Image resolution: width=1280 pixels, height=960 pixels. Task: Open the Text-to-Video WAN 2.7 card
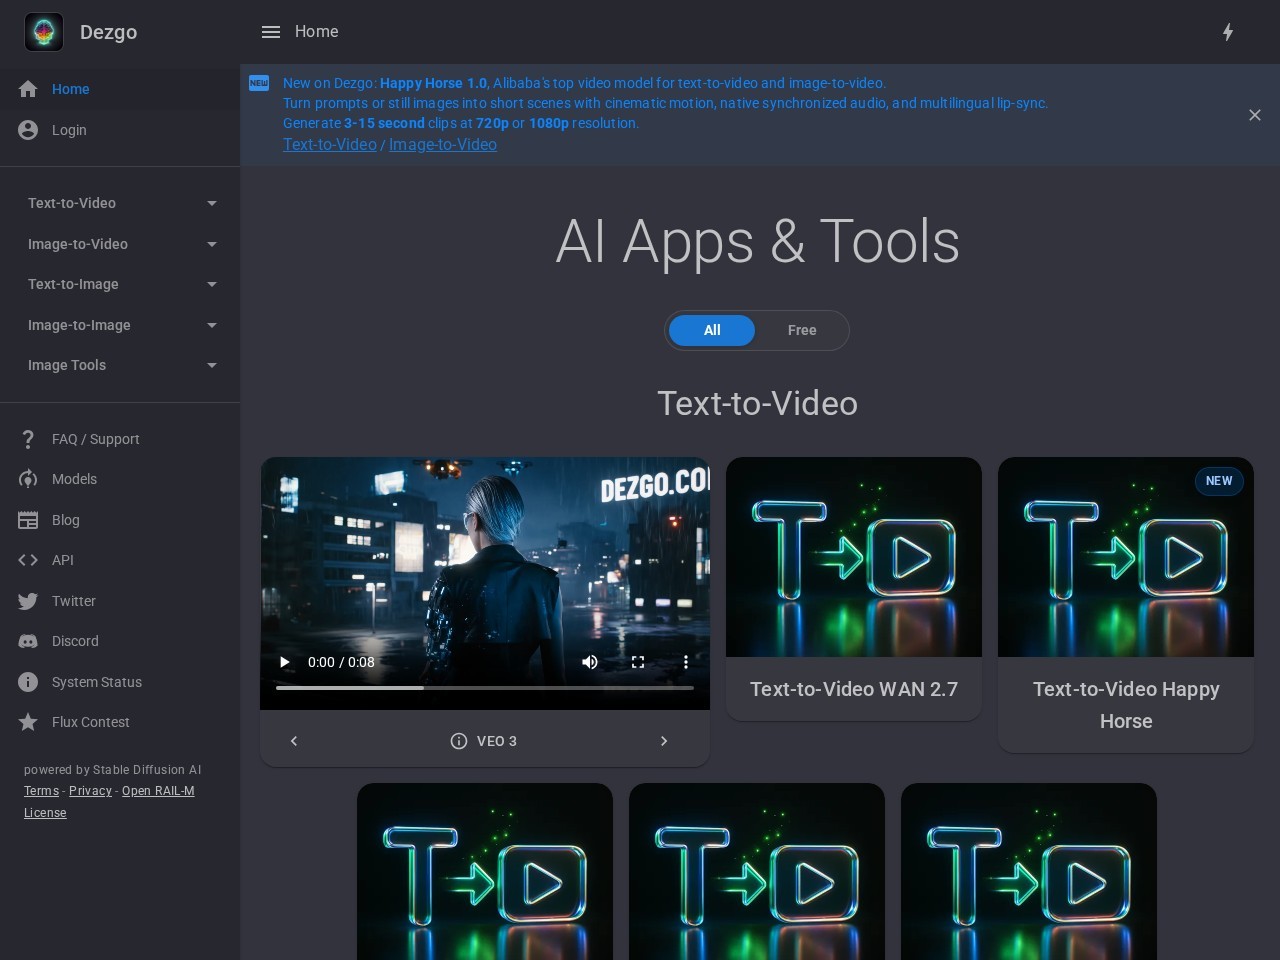click(854, 588)
